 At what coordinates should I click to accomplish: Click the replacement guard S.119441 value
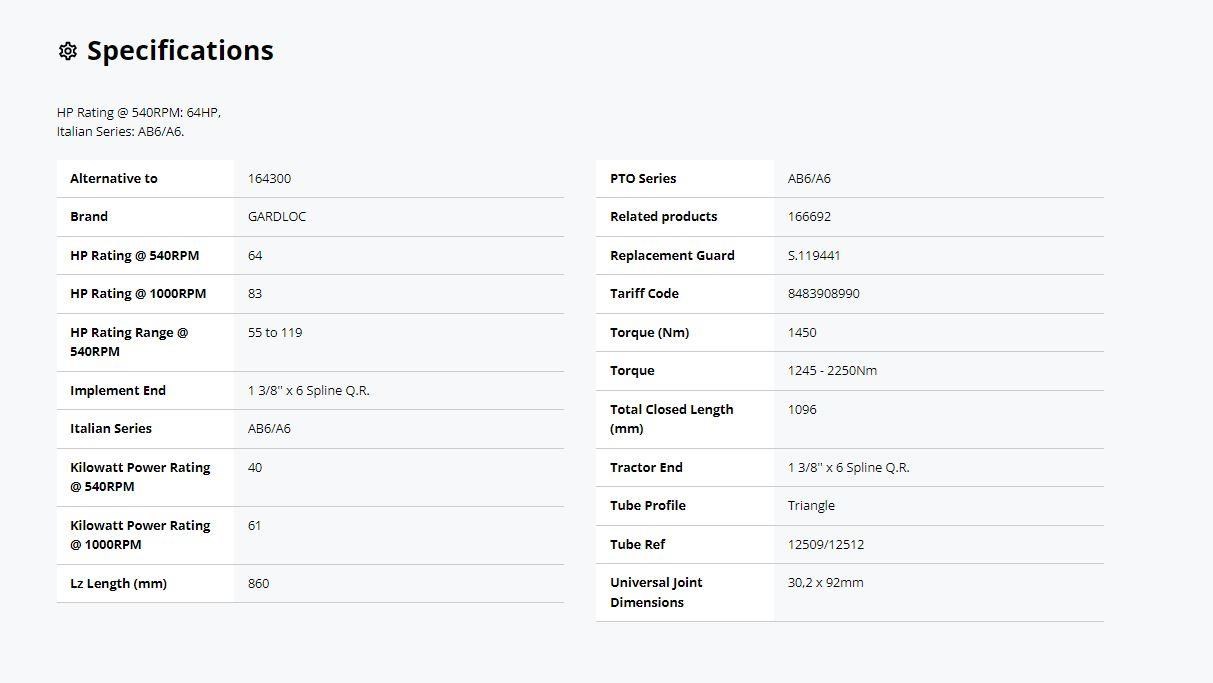click(x=814, y=256)
